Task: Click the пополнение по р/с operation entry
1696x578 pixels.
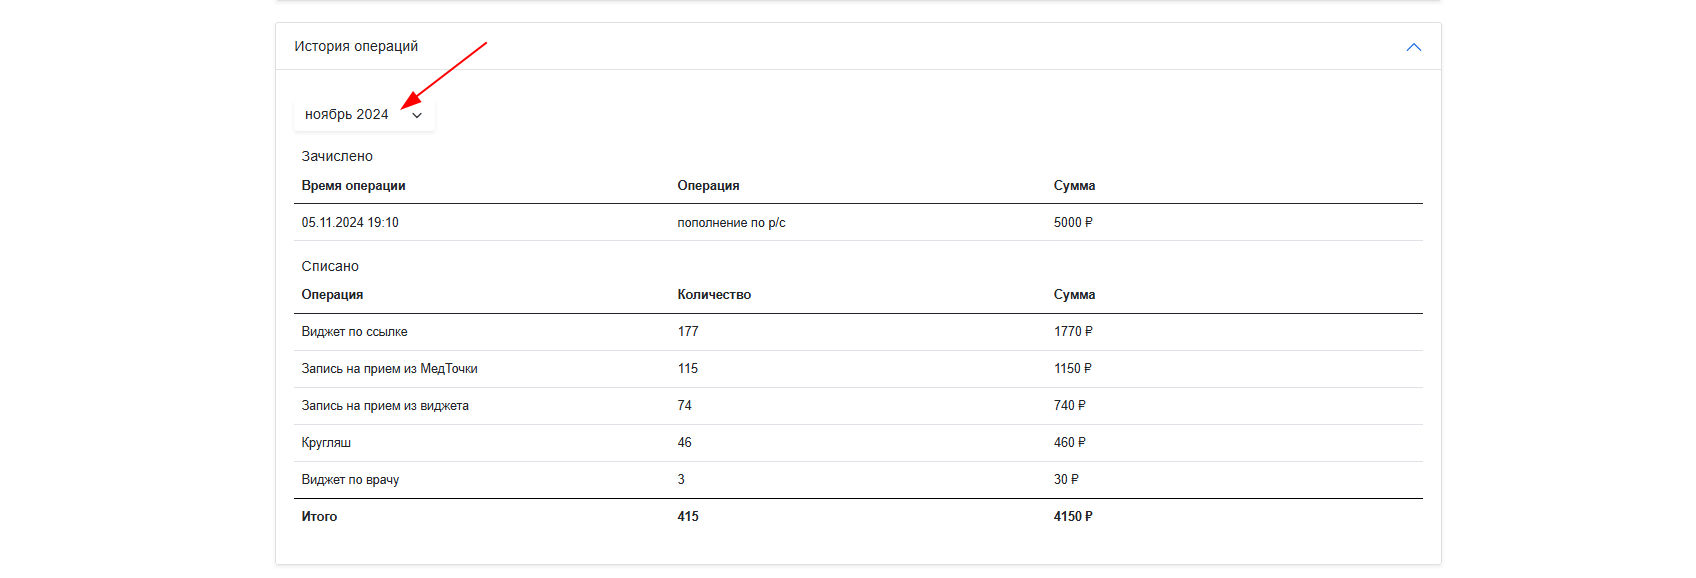Action: [731, 223]
